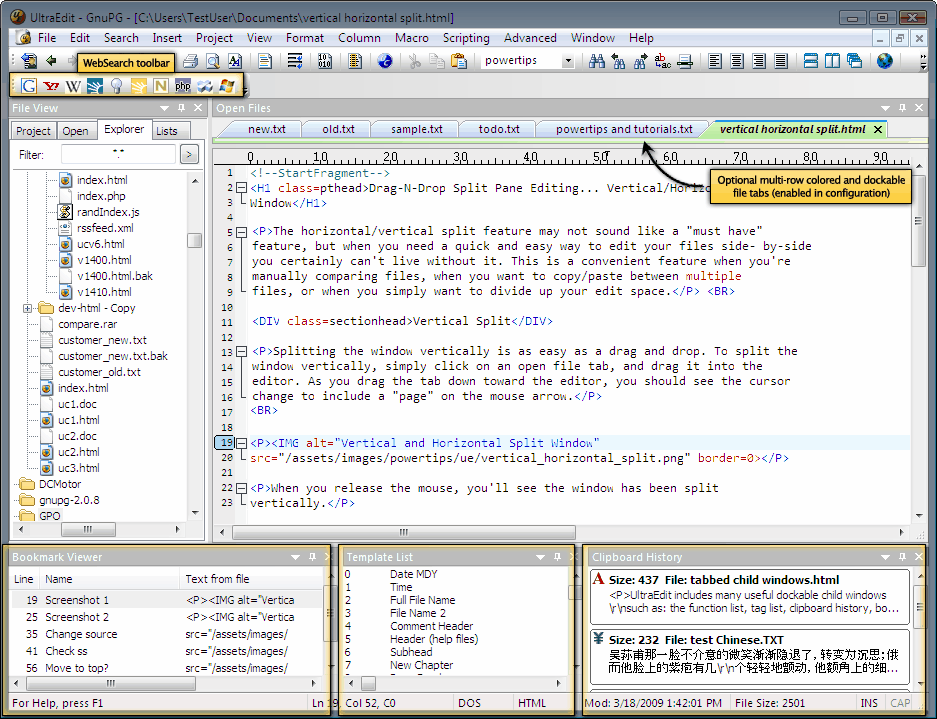Screen dimensions: 937x719
Task: Switch to the todo.txt file tab
Action: pos(498,129)
